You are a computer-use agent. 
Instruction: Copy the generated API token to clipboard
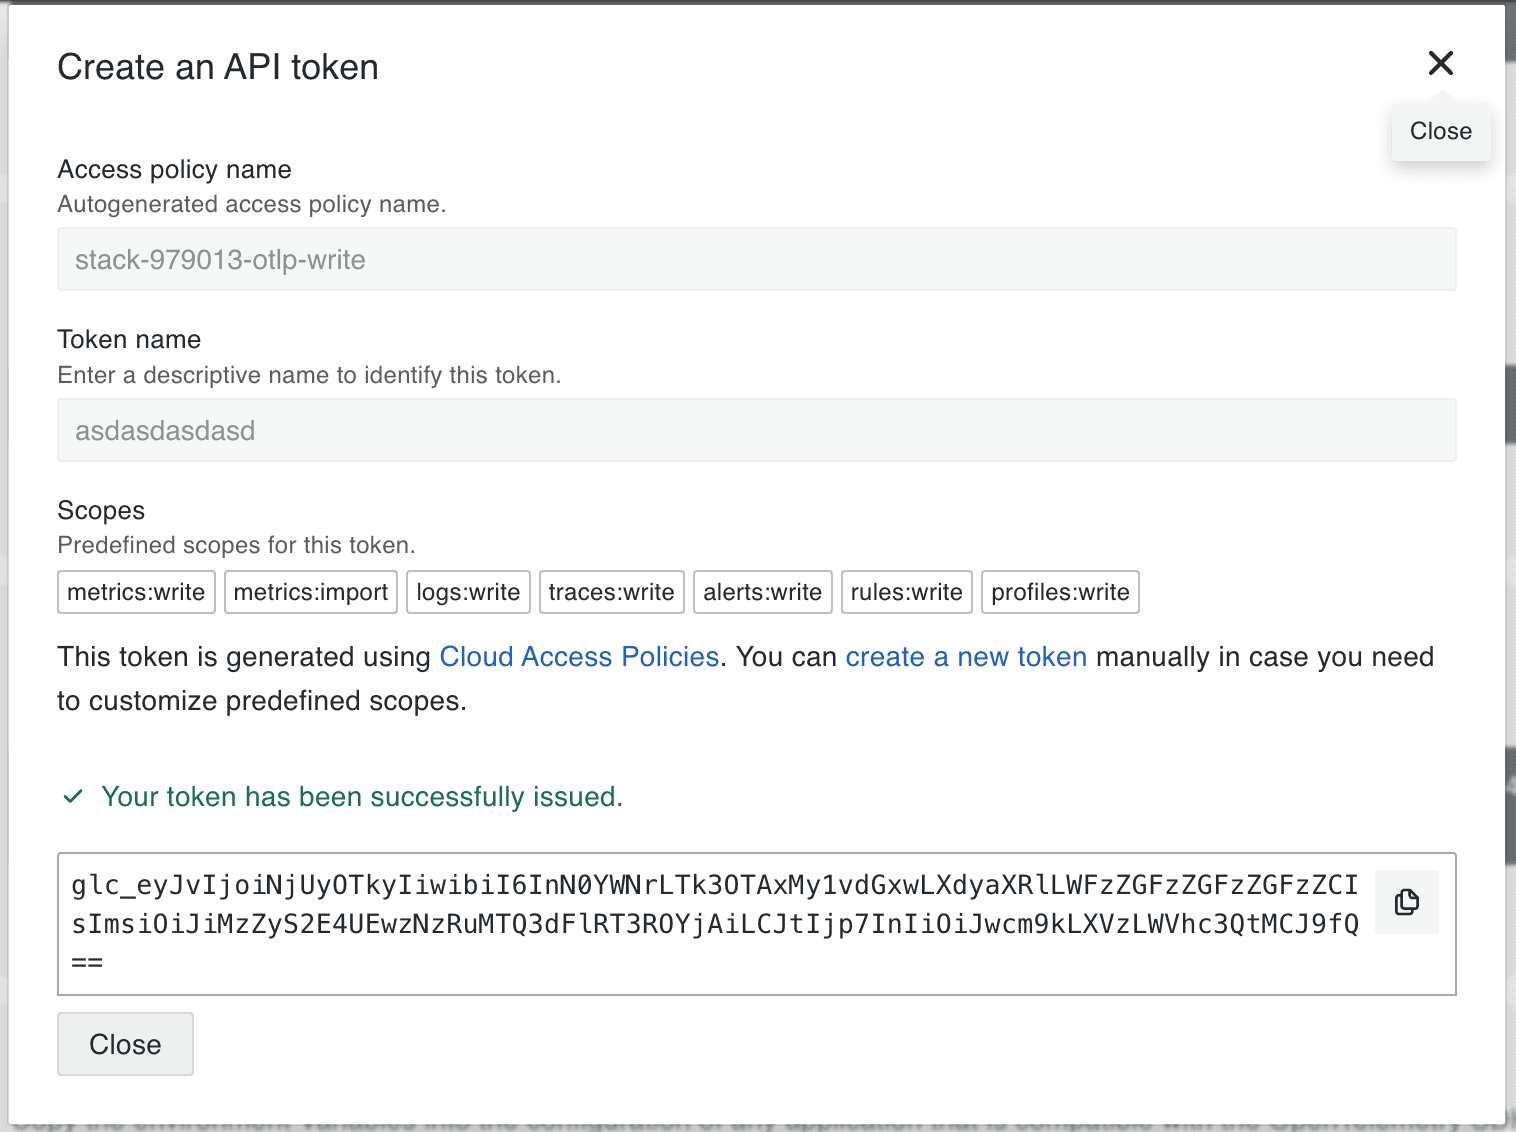(x=1406, y=901)
